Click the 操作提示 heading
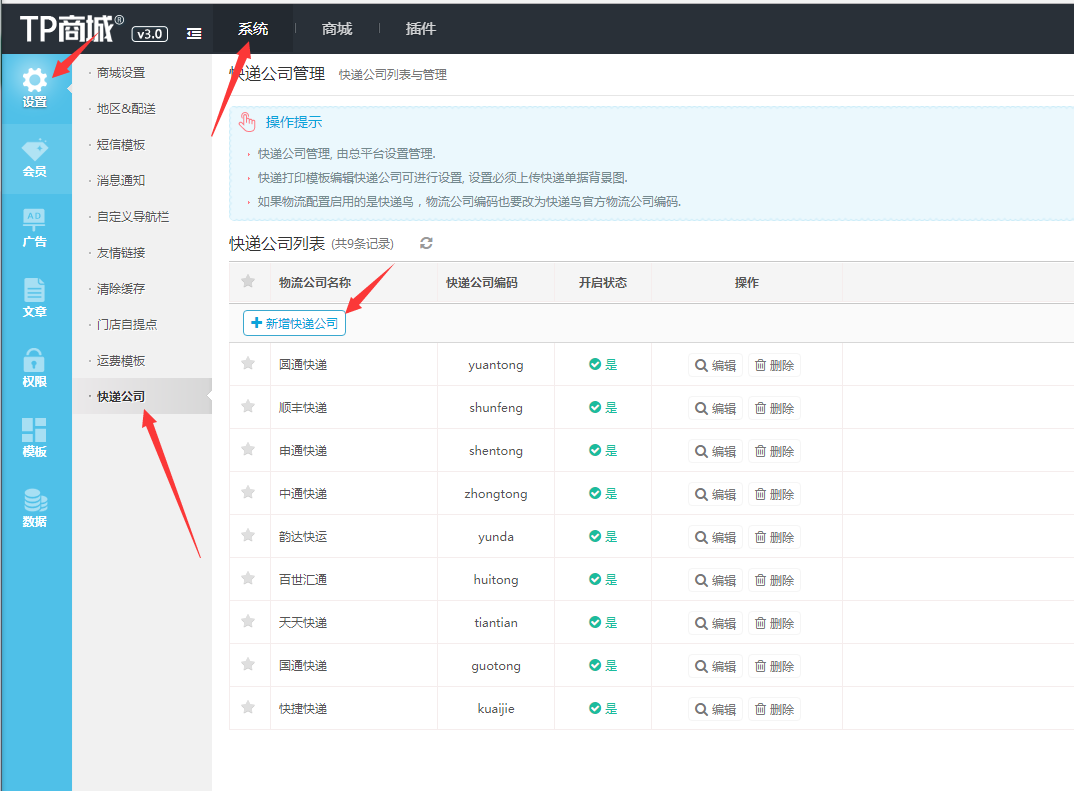The height and width of the screenshot is (791, 1074). coord(293,122)
